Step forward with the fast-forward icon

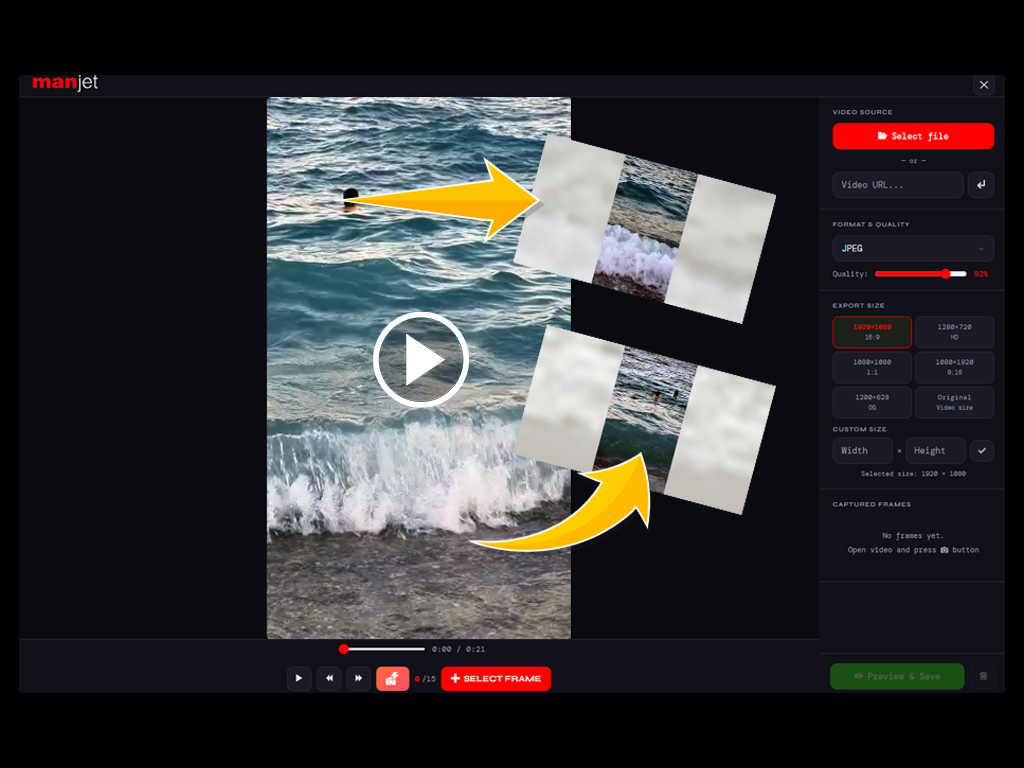pos(358,678)
